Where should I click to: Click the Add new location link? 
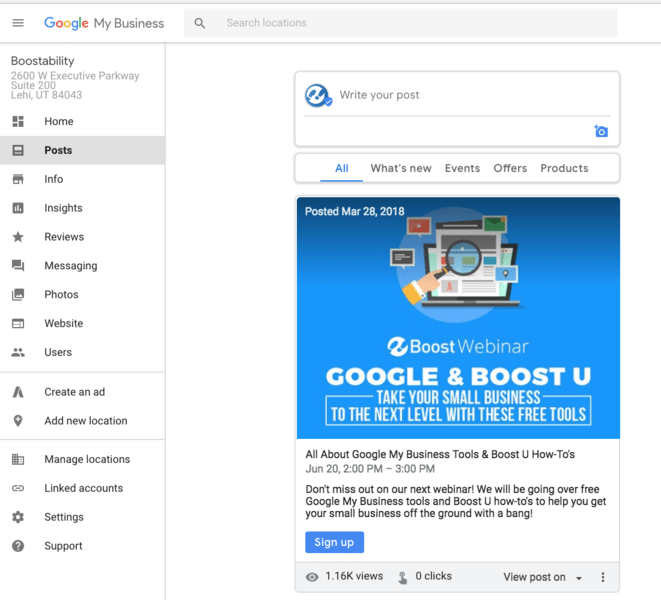coord(83,421)
